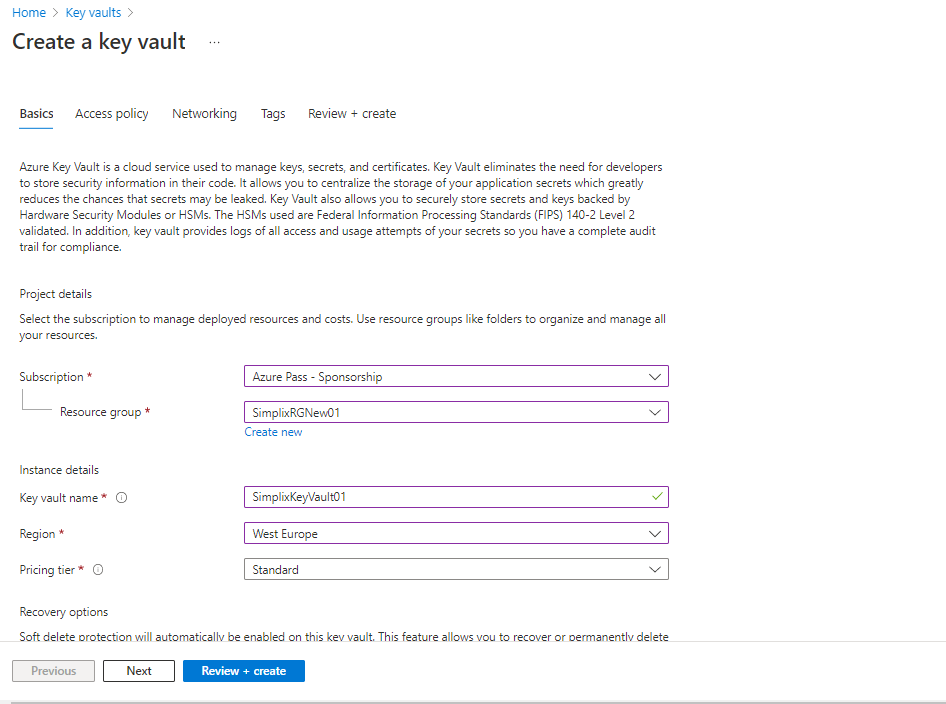Jump to the Review + create tab
Screen dimensions: 946x704
coord(352,114)
